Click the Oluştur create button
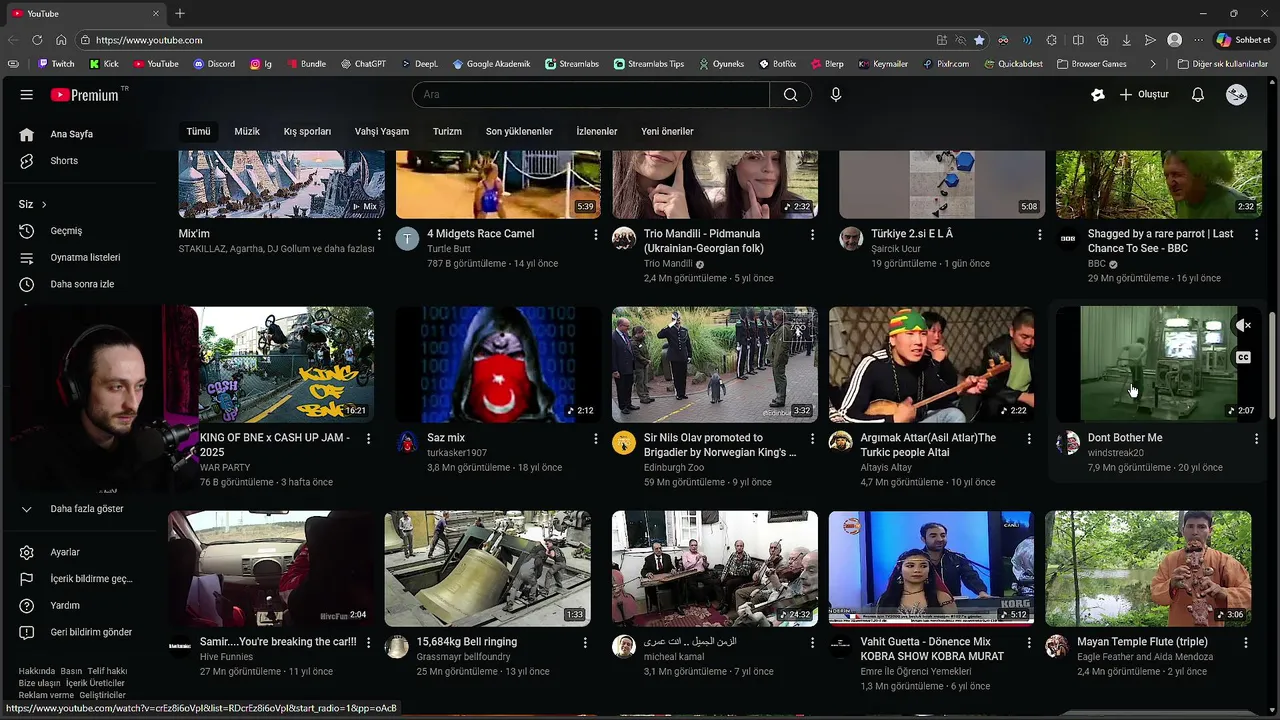Image resolution: width=1280 pixels, height=720 pixels. click(1144, 95)
